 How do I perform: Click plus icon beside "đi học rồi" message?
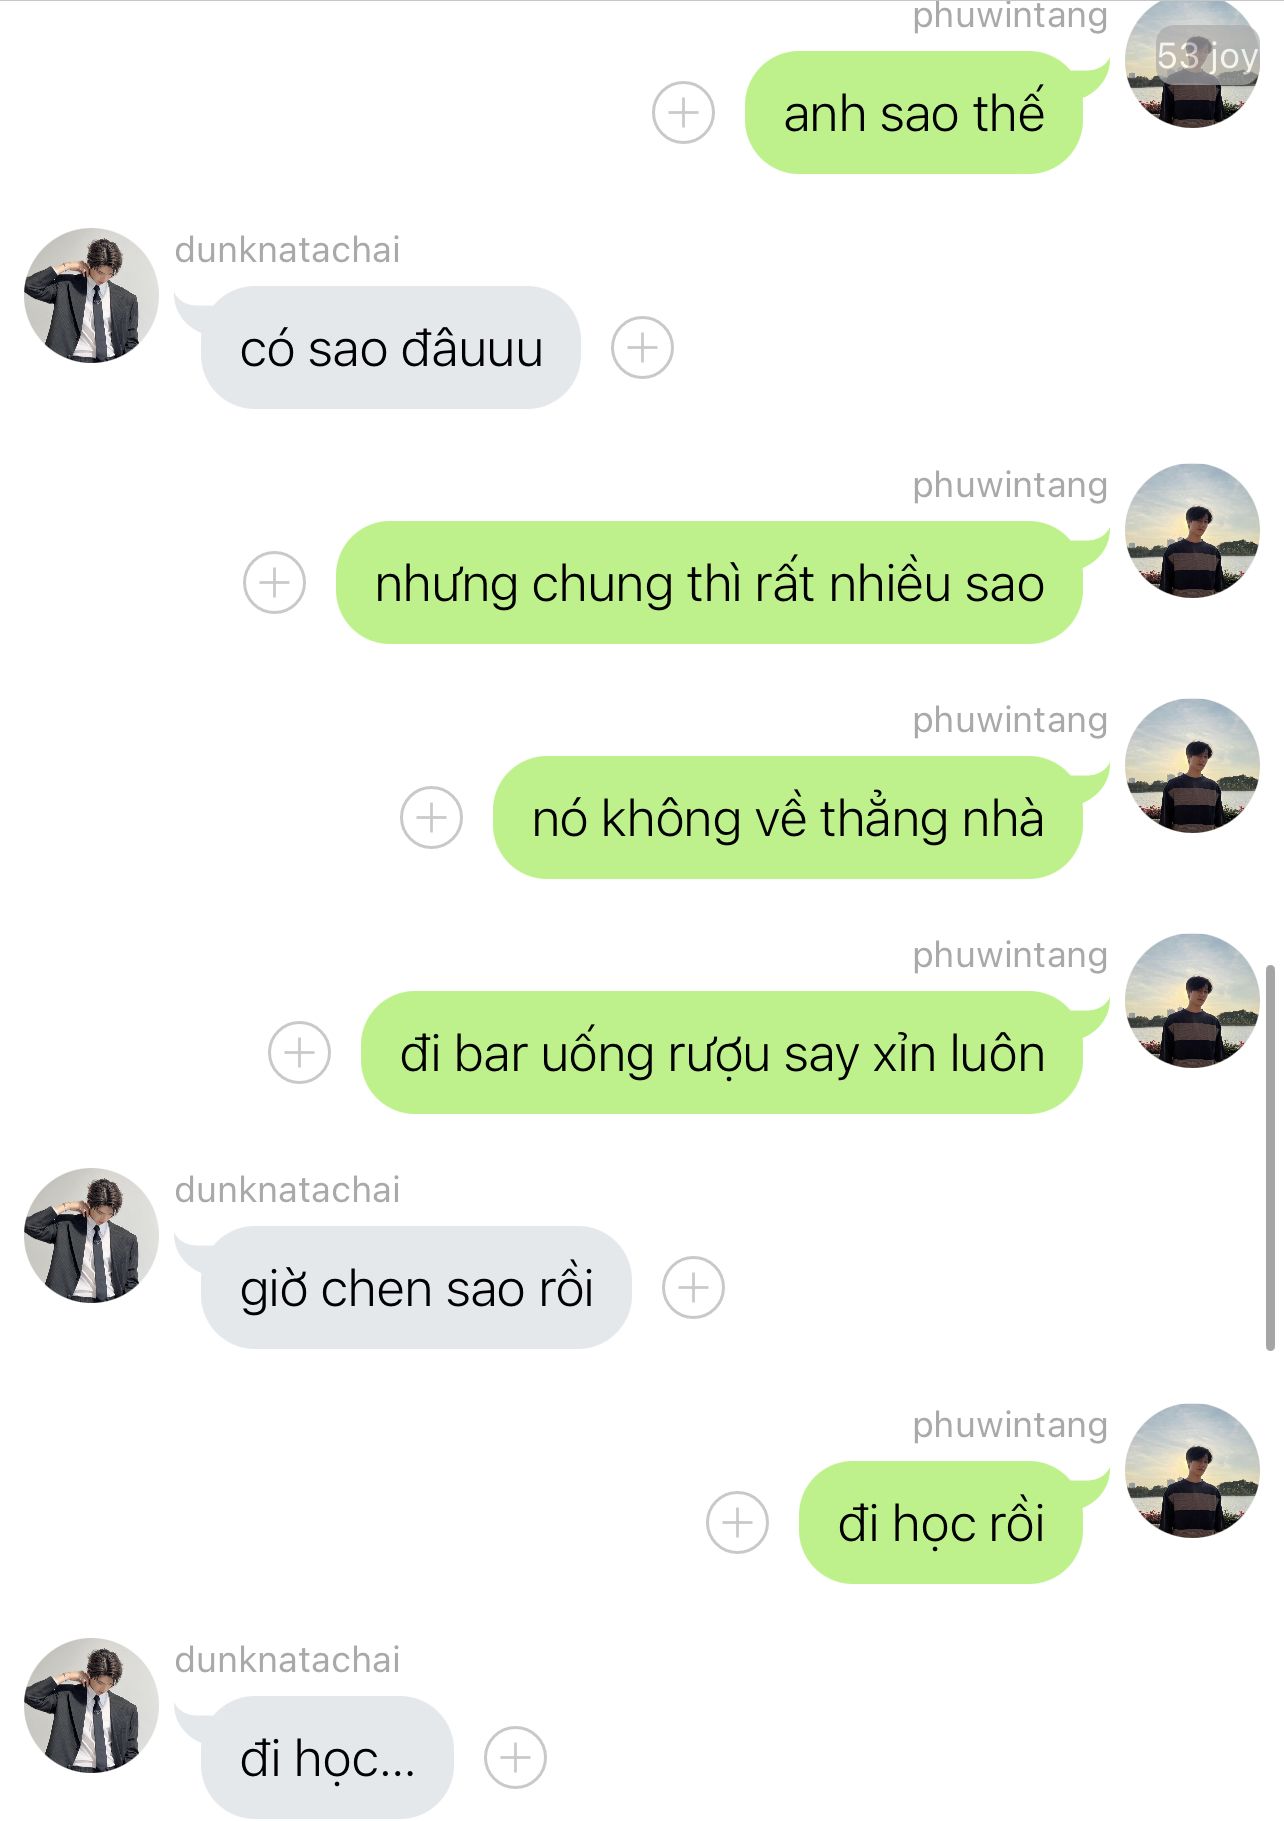point(737,1522)
